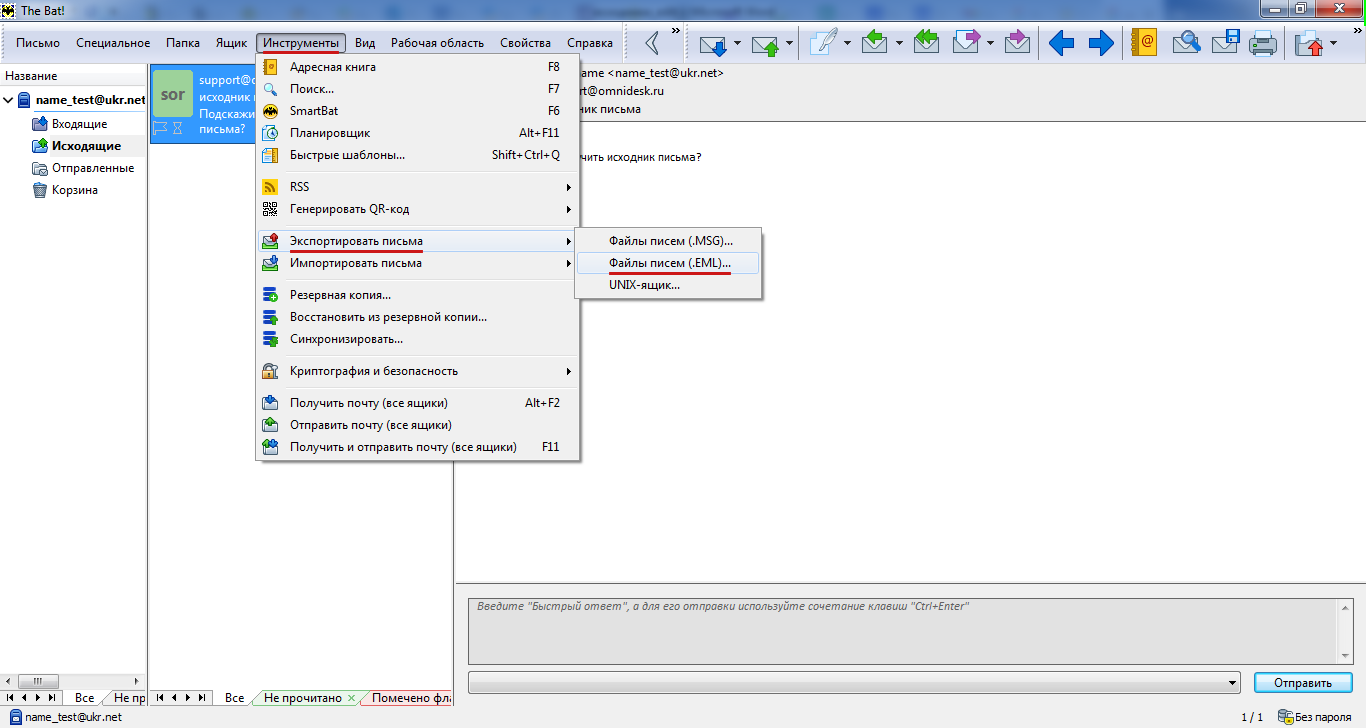Click the Search messages magnifier icon
Image resolution: width=1366 pixels, height=728 pixels.
coord(1186,43)
